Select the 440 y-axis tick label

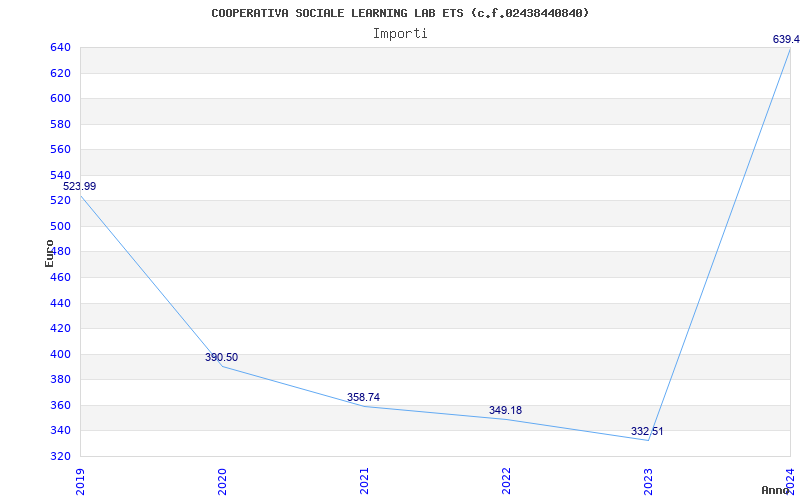[x=60, y=303]
